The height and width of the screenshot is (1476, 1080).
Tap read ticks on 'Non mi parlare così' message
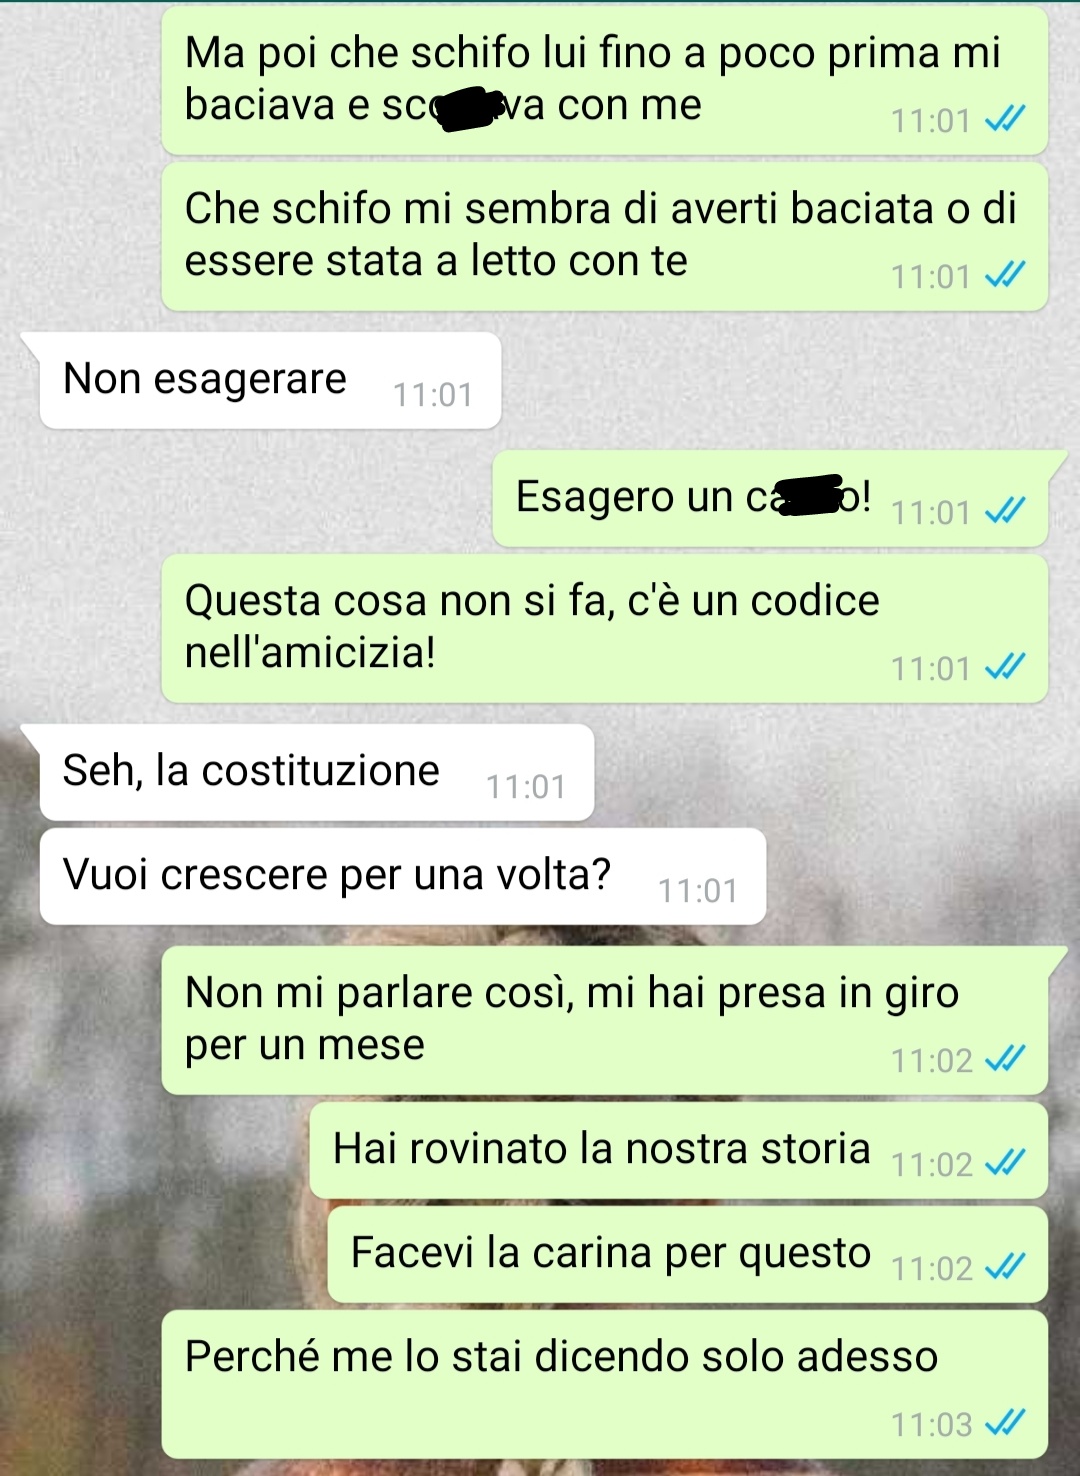1004,1059
